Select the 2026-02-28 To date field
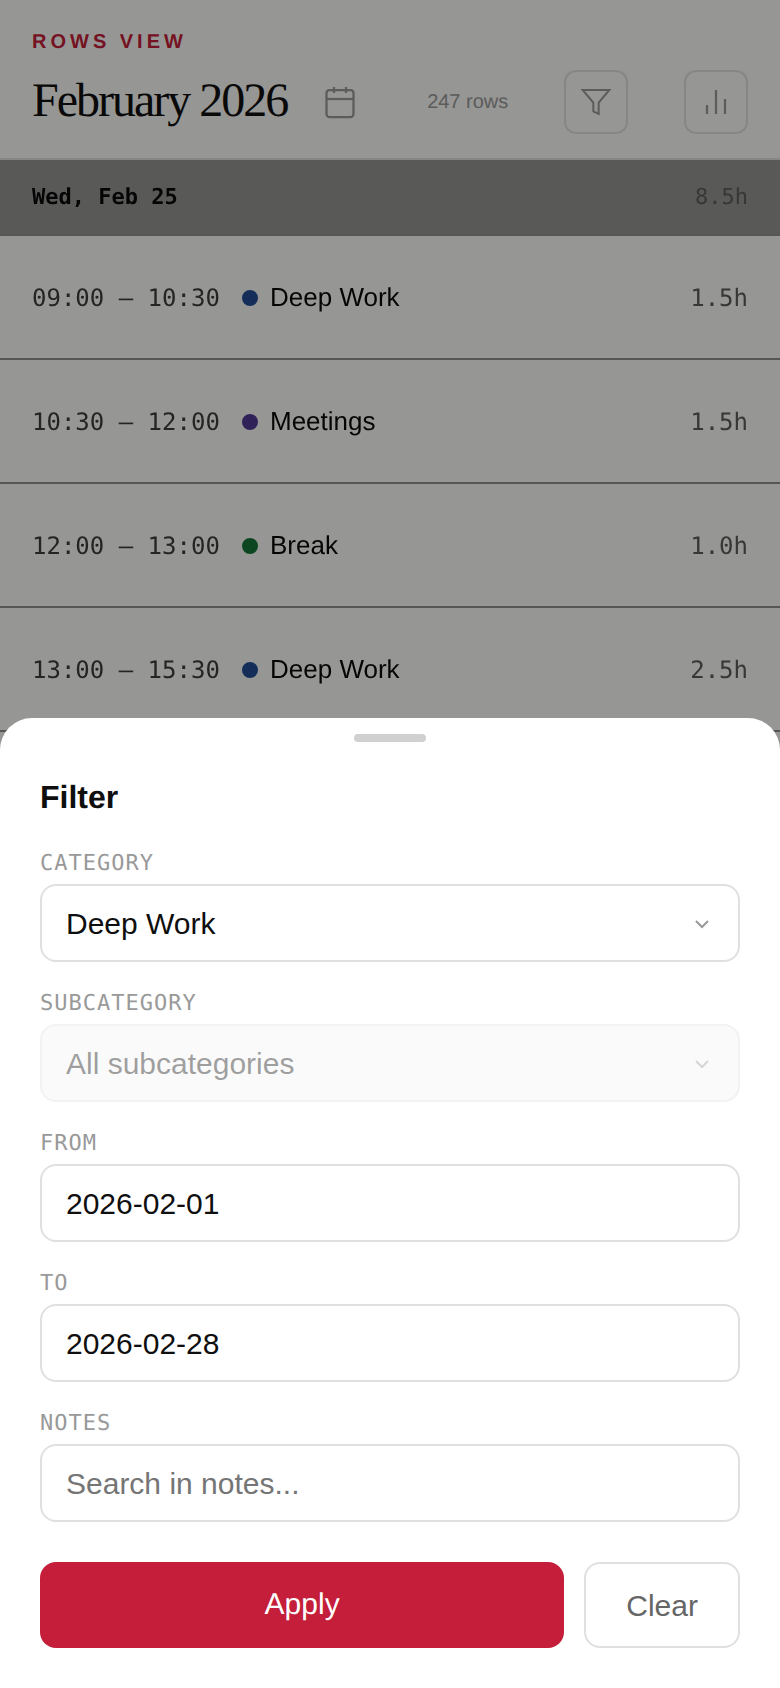This screenshot has width=780, height=1688. (389, 1342)
